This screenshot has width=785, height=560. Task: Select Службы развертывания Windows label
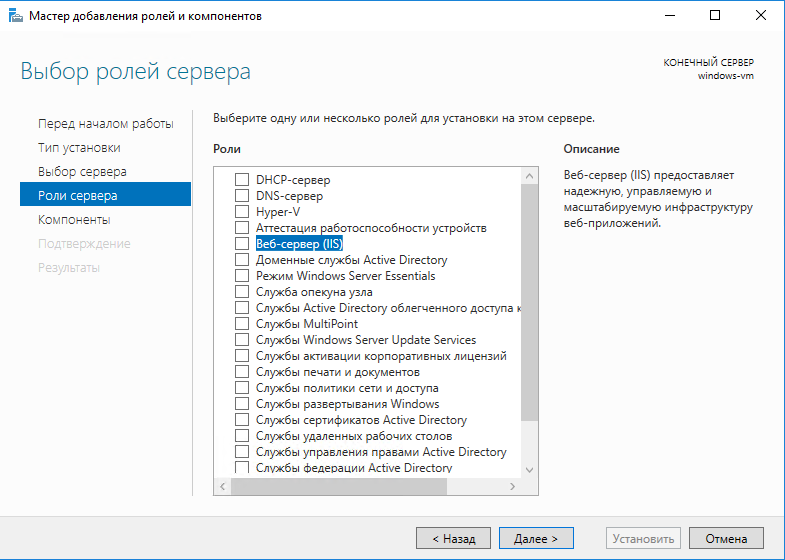pyautogui.click(x=347, y=404)
